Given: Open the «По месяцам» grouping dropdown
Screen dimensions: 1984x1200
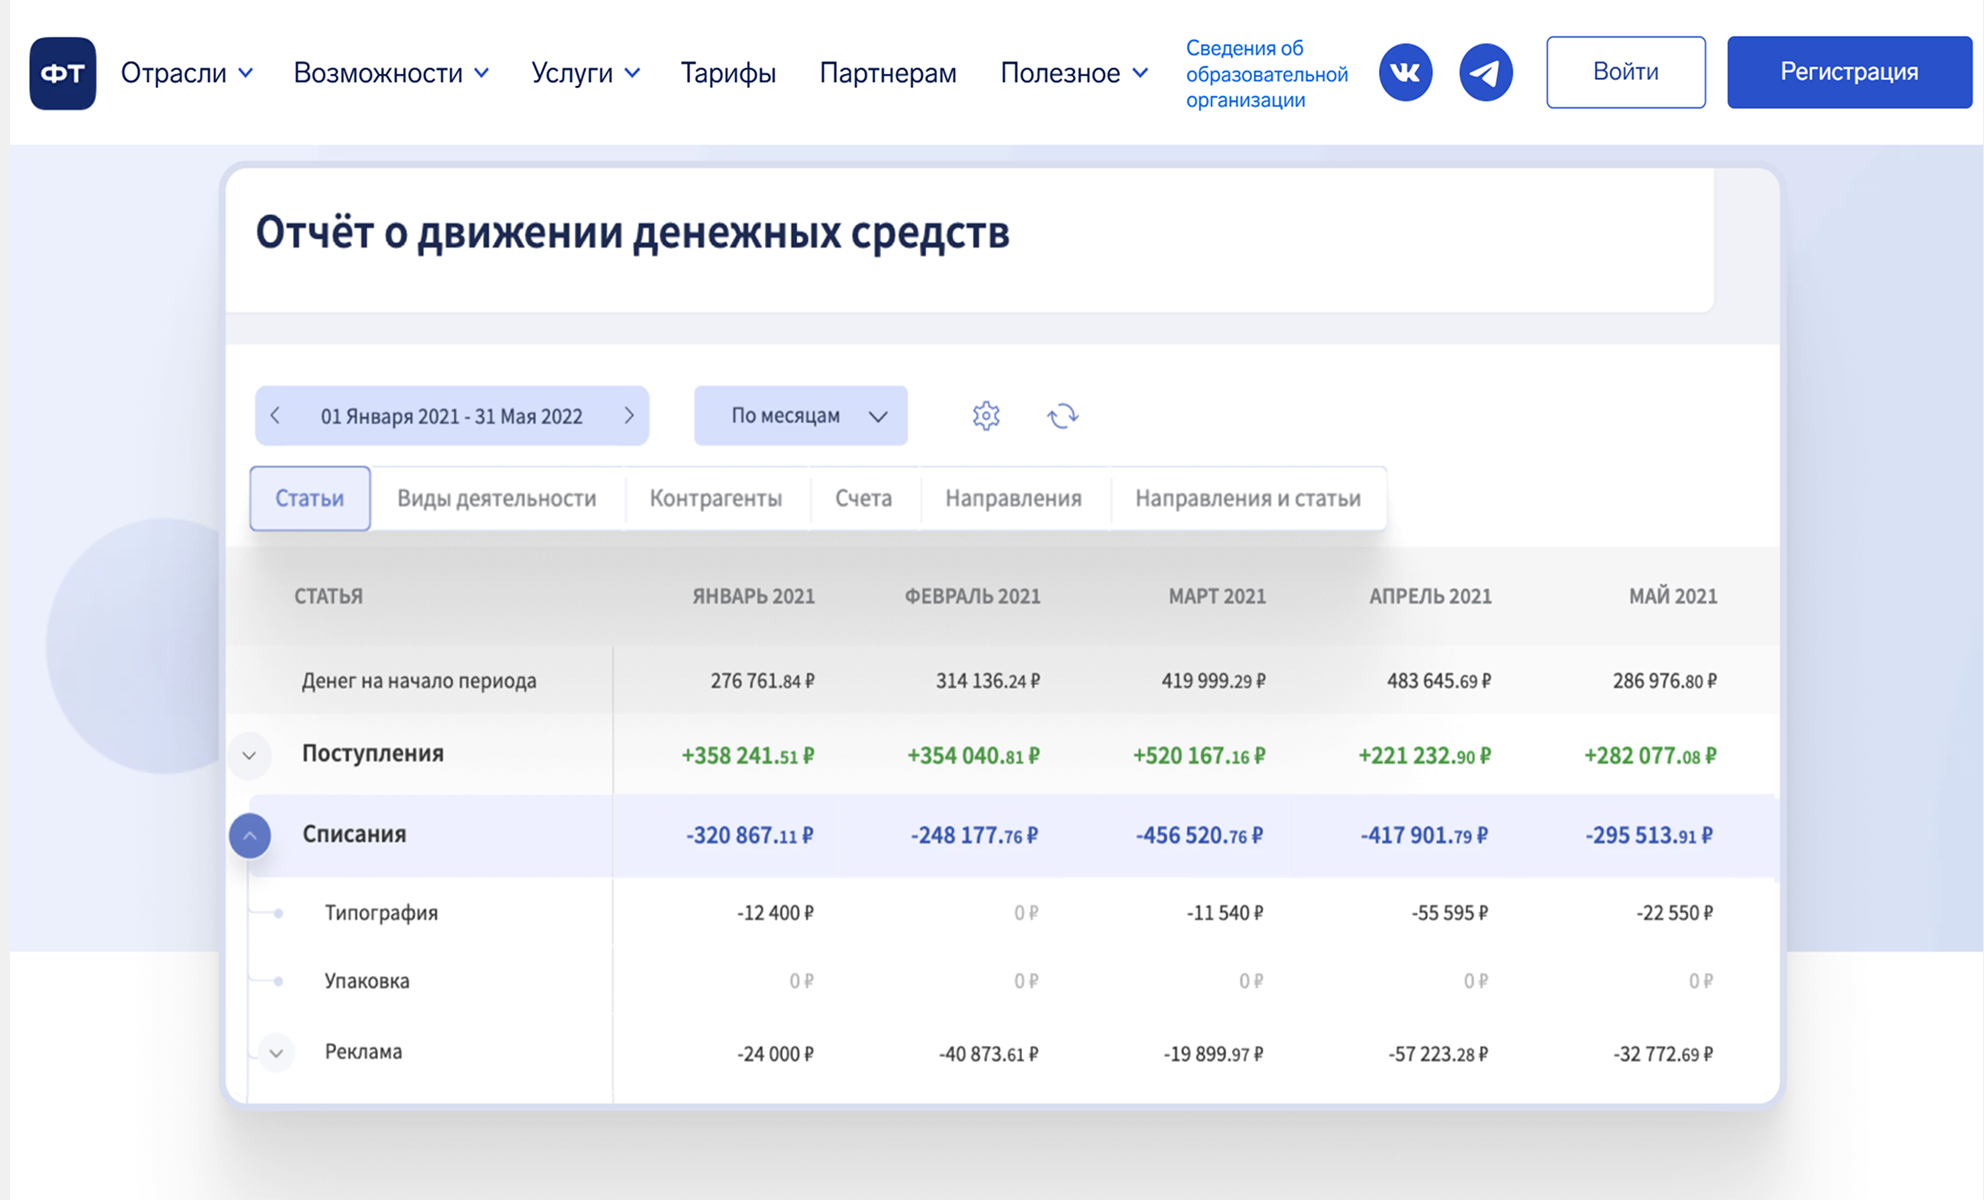Looking at the screenshot, I should coord(800,415).
